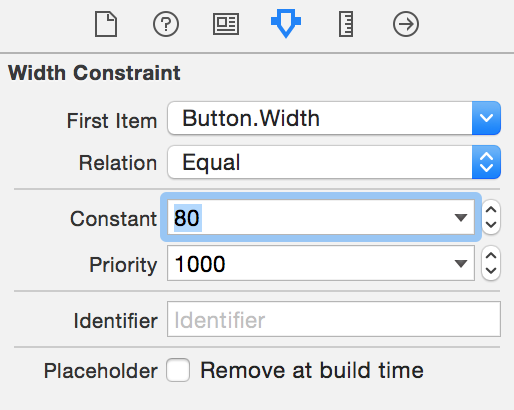Image resolution: width=514 pixels, height=410 pixels.
Task: Increase the Constant value with stepper up
Action: click(x=491, y=210)
